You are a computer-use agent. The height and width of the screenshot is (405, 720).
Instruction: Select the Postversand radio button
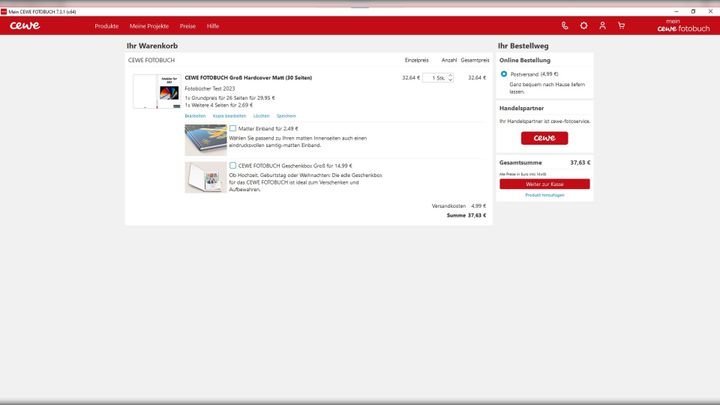click(x=504, y=74)
